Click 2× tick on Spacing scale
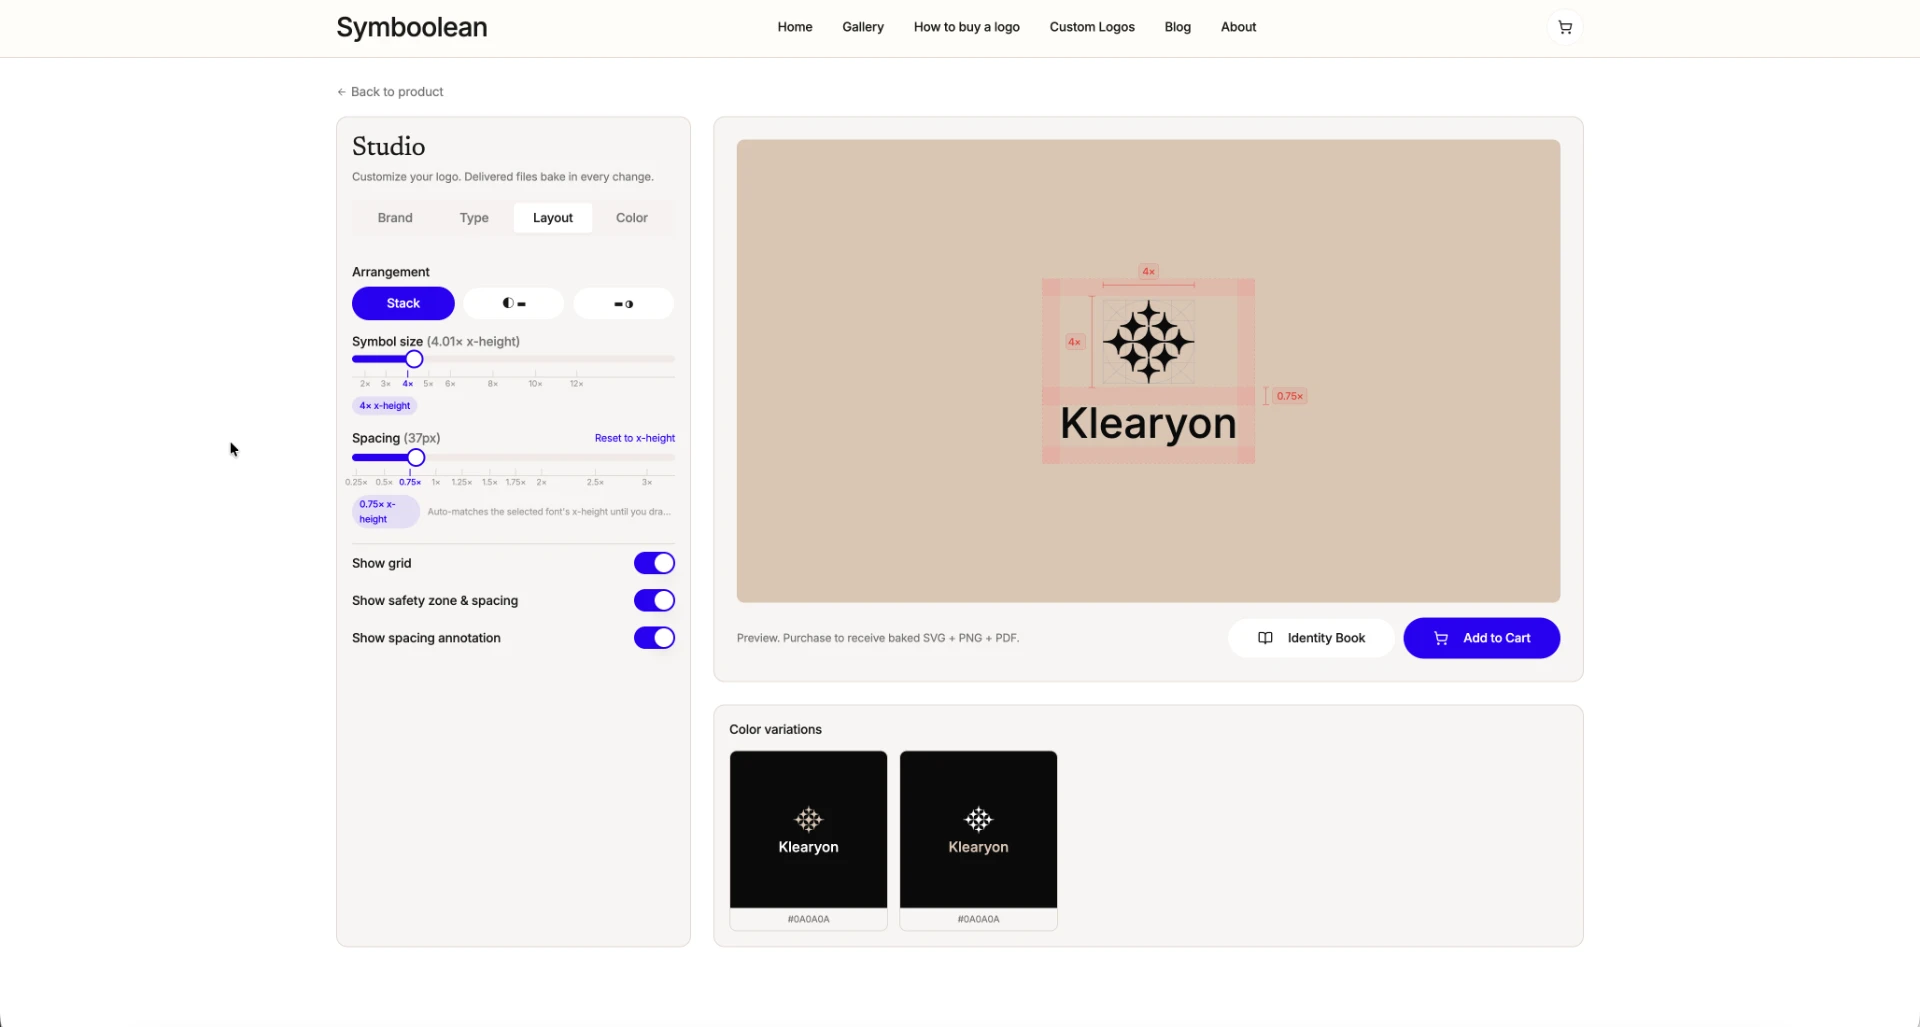Image resolution: width=1920 pixels, height=1027 pixels. pyautogui.click(x=541, y=482)
